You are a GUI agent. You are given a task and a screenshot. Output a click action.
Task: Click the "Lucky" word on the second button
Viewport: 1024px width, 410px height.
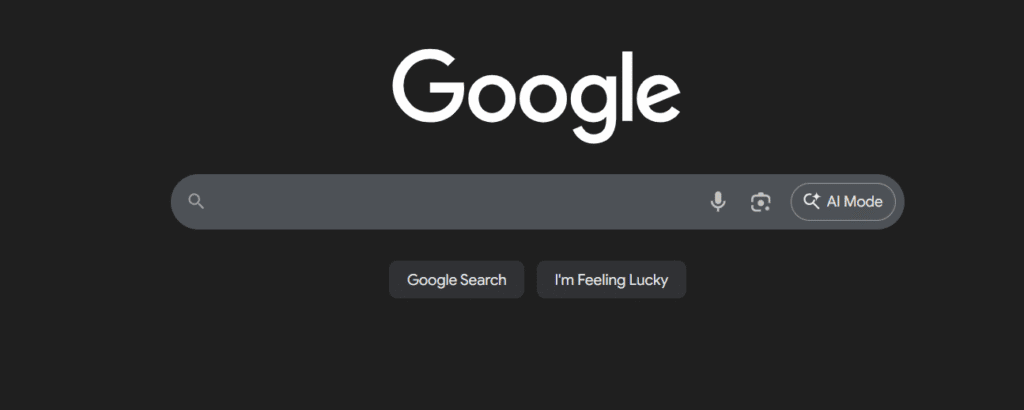pos(648,280)
